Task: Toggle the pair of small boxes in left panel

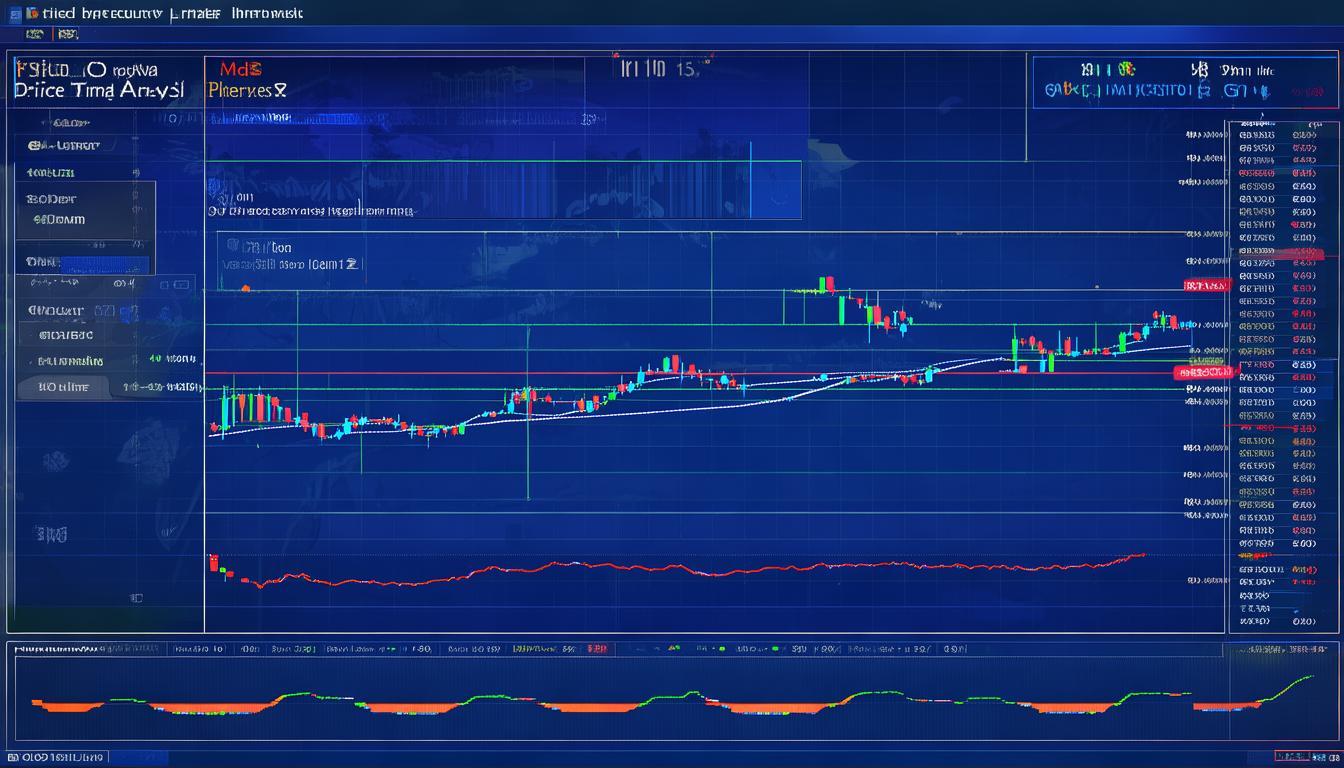Action: point(174,285)
